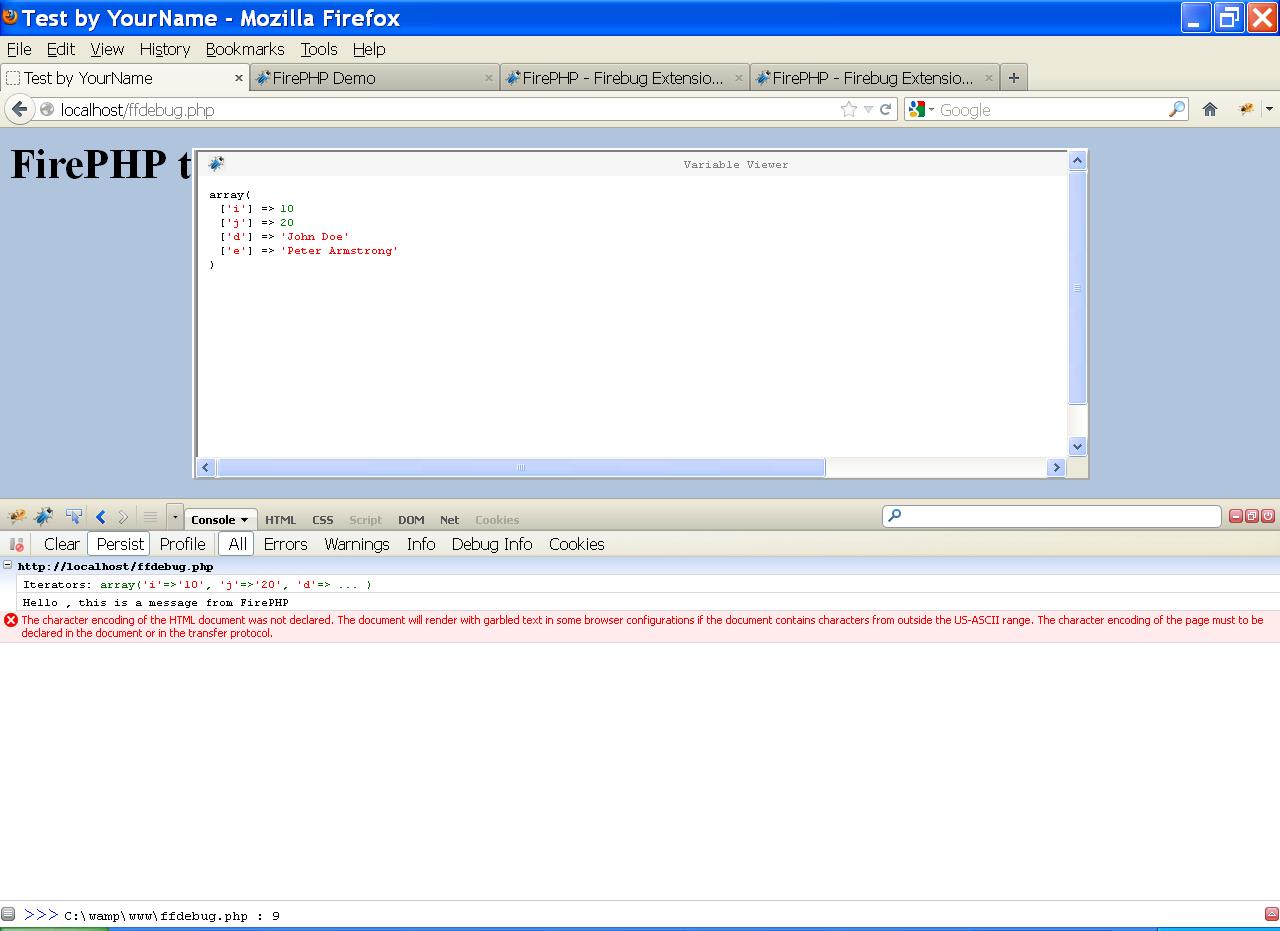
Task: Click the FirePHP icon in Variable Viewer header
Action: tap(216, 164)
